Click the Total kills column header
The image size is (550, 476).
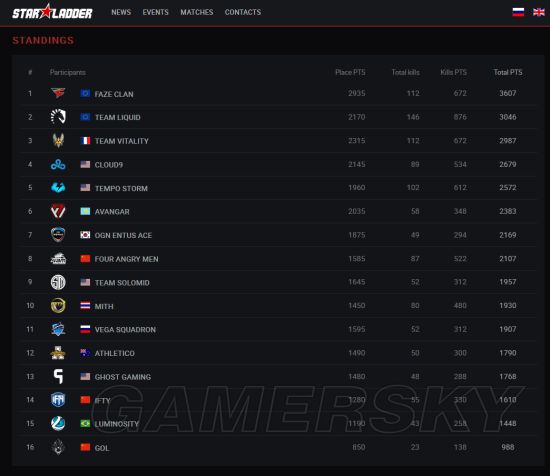pos(405,72)
